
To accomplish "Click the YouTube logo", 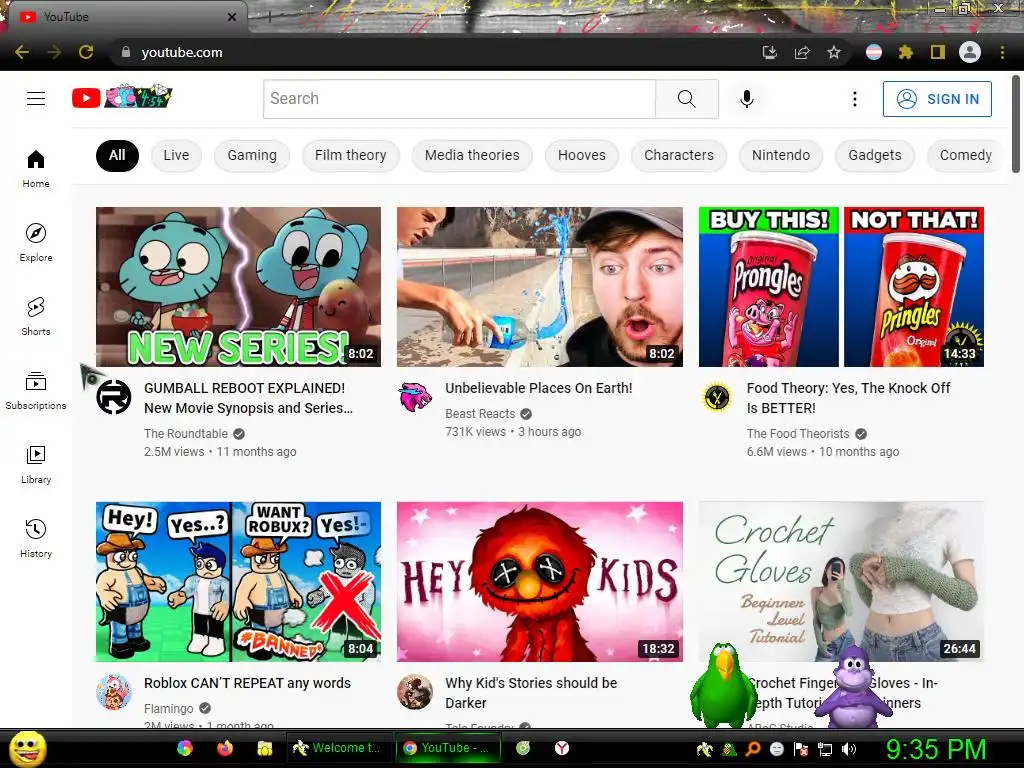I will coord(121,98).
